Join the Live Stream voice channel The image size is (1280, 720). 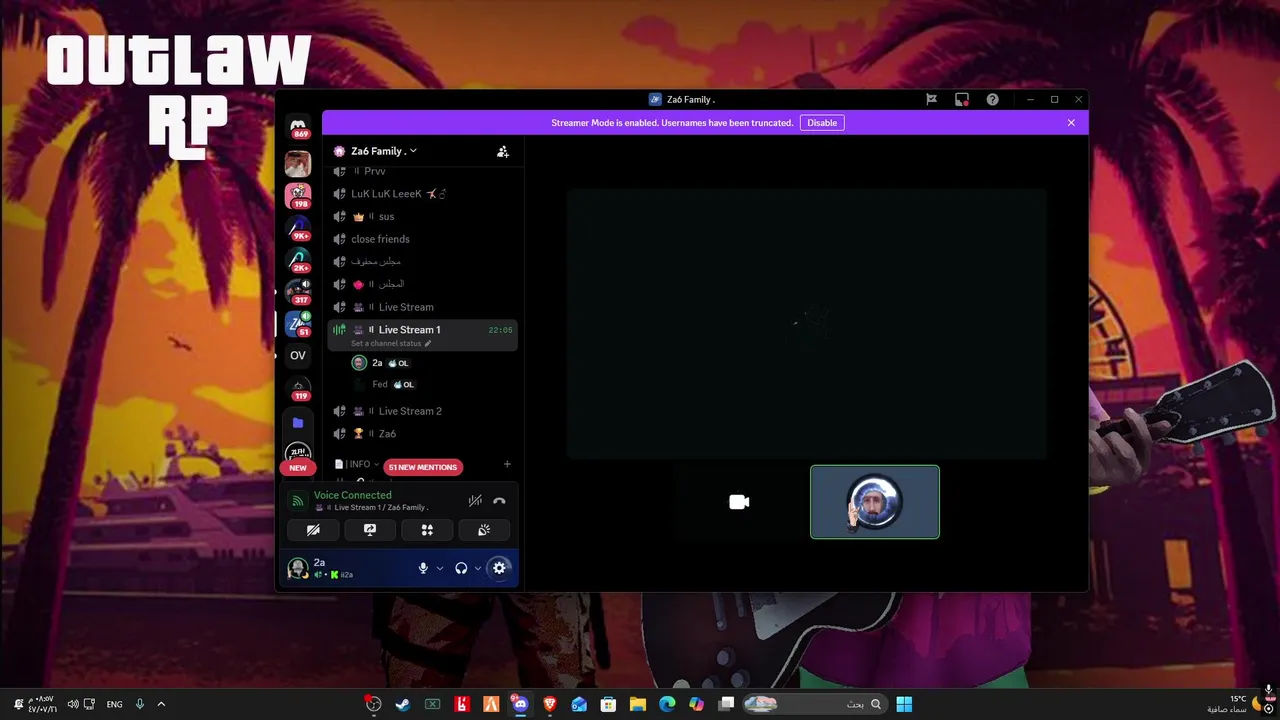pos(423,307)
